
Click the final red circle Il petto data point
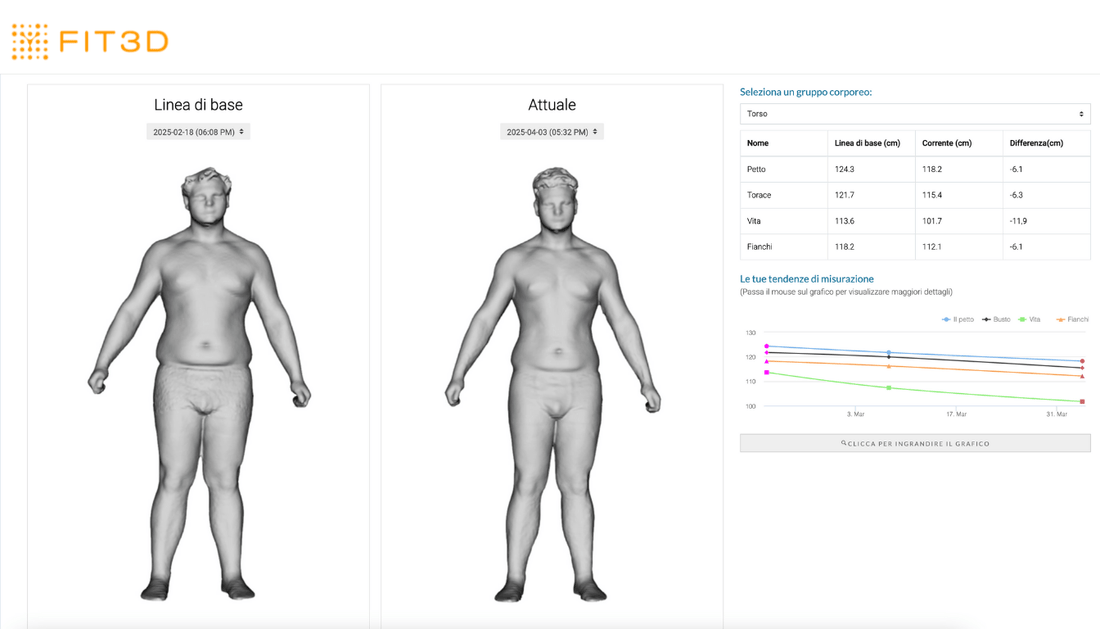tap(1082, 361)
